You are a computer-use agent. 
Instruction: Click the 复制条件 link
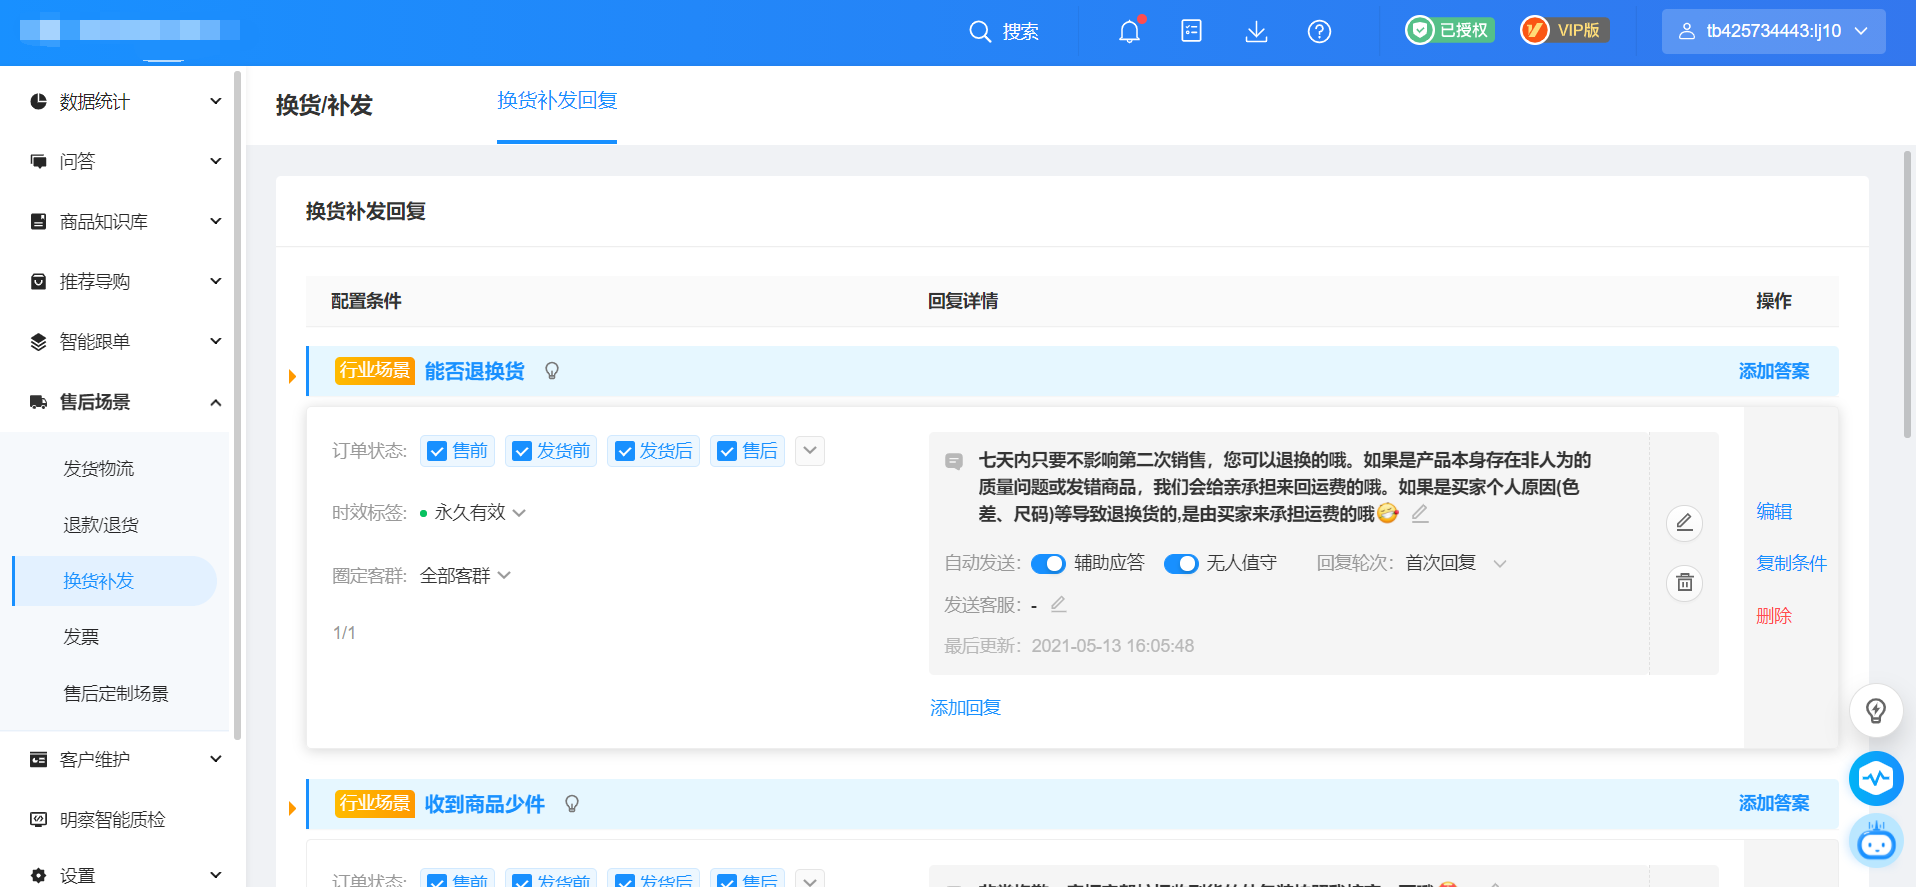pos(1791,563)
